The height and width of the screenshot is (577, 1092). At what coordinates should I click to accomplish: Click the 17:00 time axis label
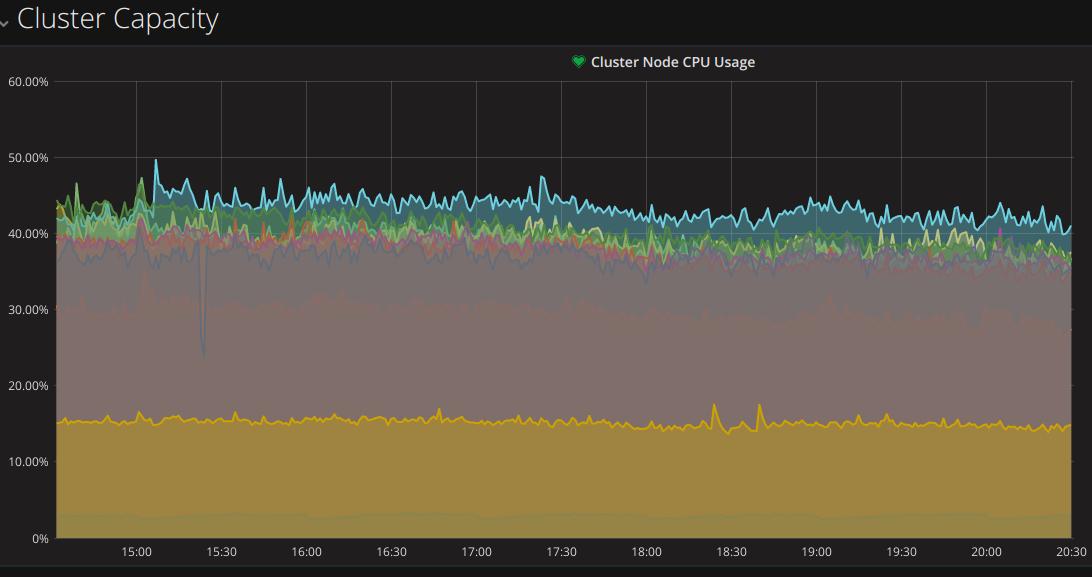point(476,552)
